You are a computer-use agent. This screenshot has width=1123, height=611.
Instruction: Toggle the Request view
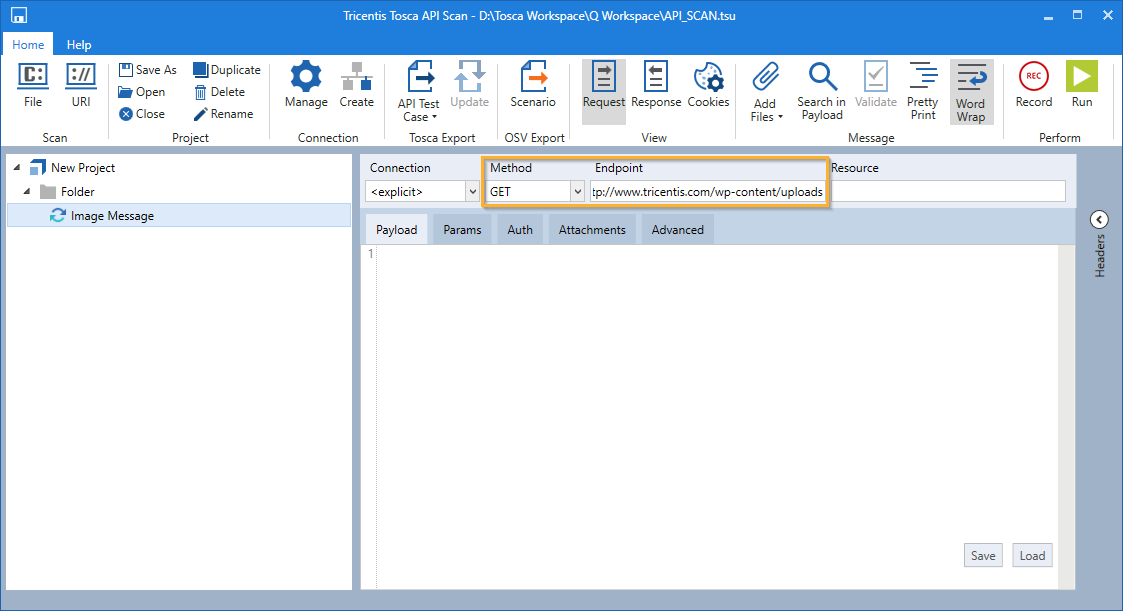pyautogui.click(x=604, y=77)
